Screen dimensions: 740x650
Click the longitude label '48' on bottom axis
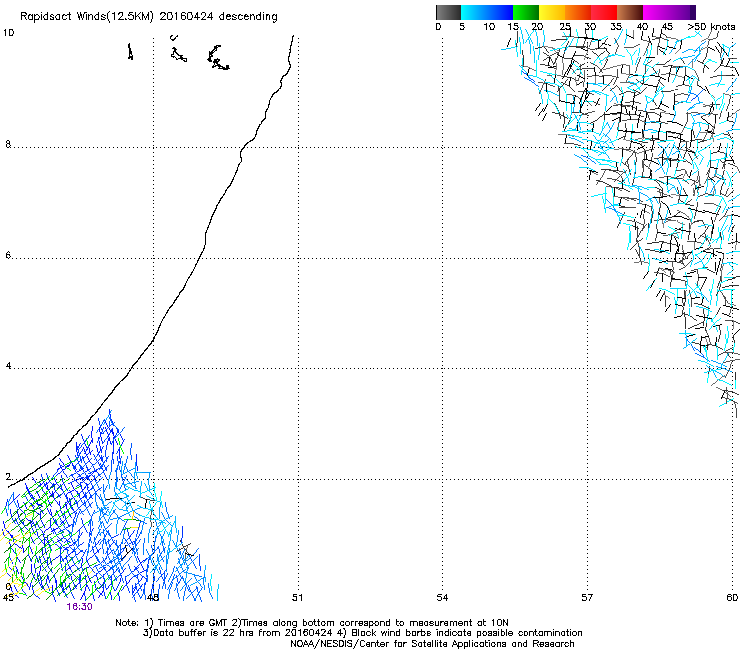click(152, 598)
